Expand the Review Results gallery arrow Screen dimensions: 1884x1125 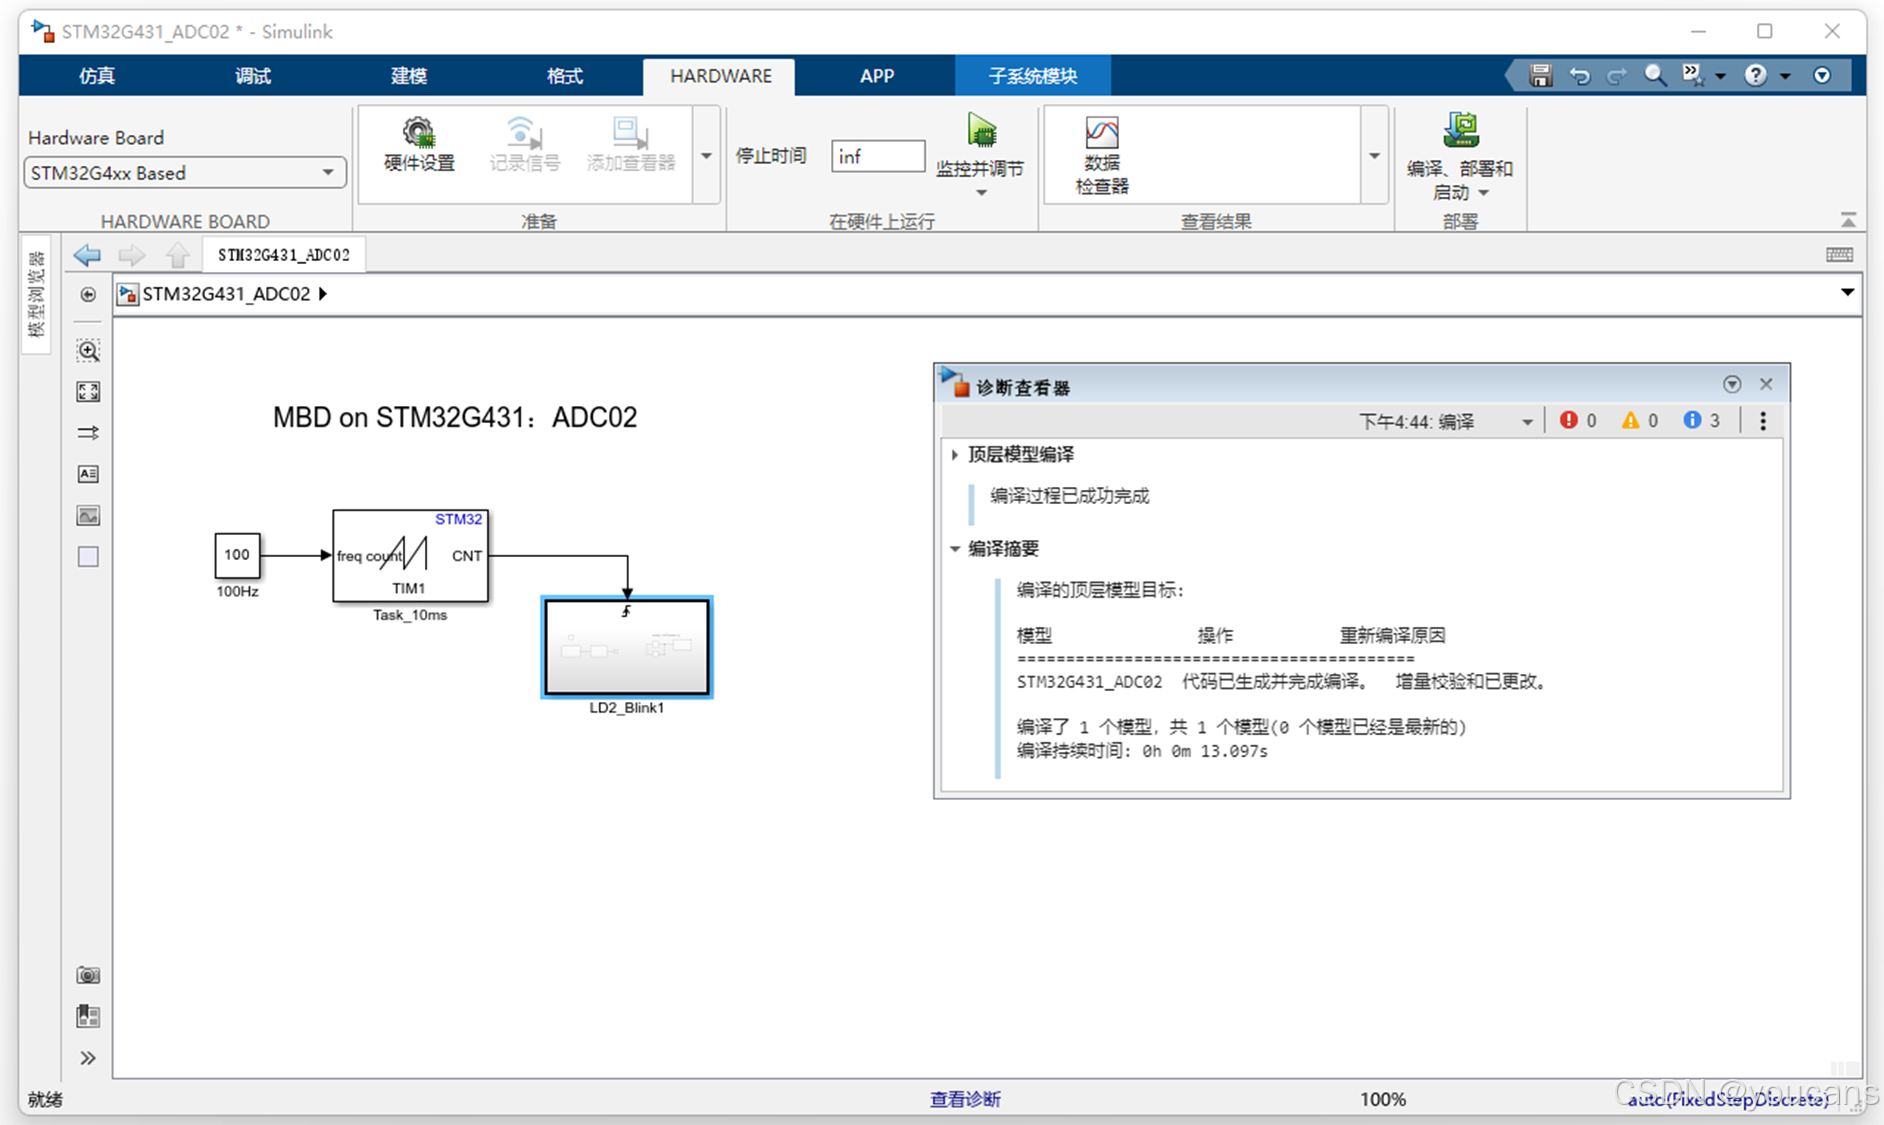coord(1374,156)
